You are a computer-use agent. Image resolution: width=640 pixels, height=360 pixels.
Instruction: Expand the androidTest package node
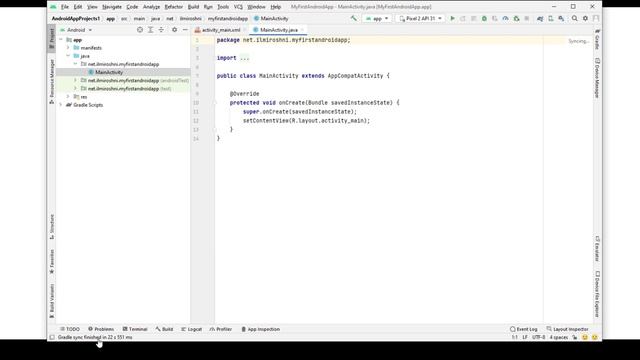click(x=76, y=80)
